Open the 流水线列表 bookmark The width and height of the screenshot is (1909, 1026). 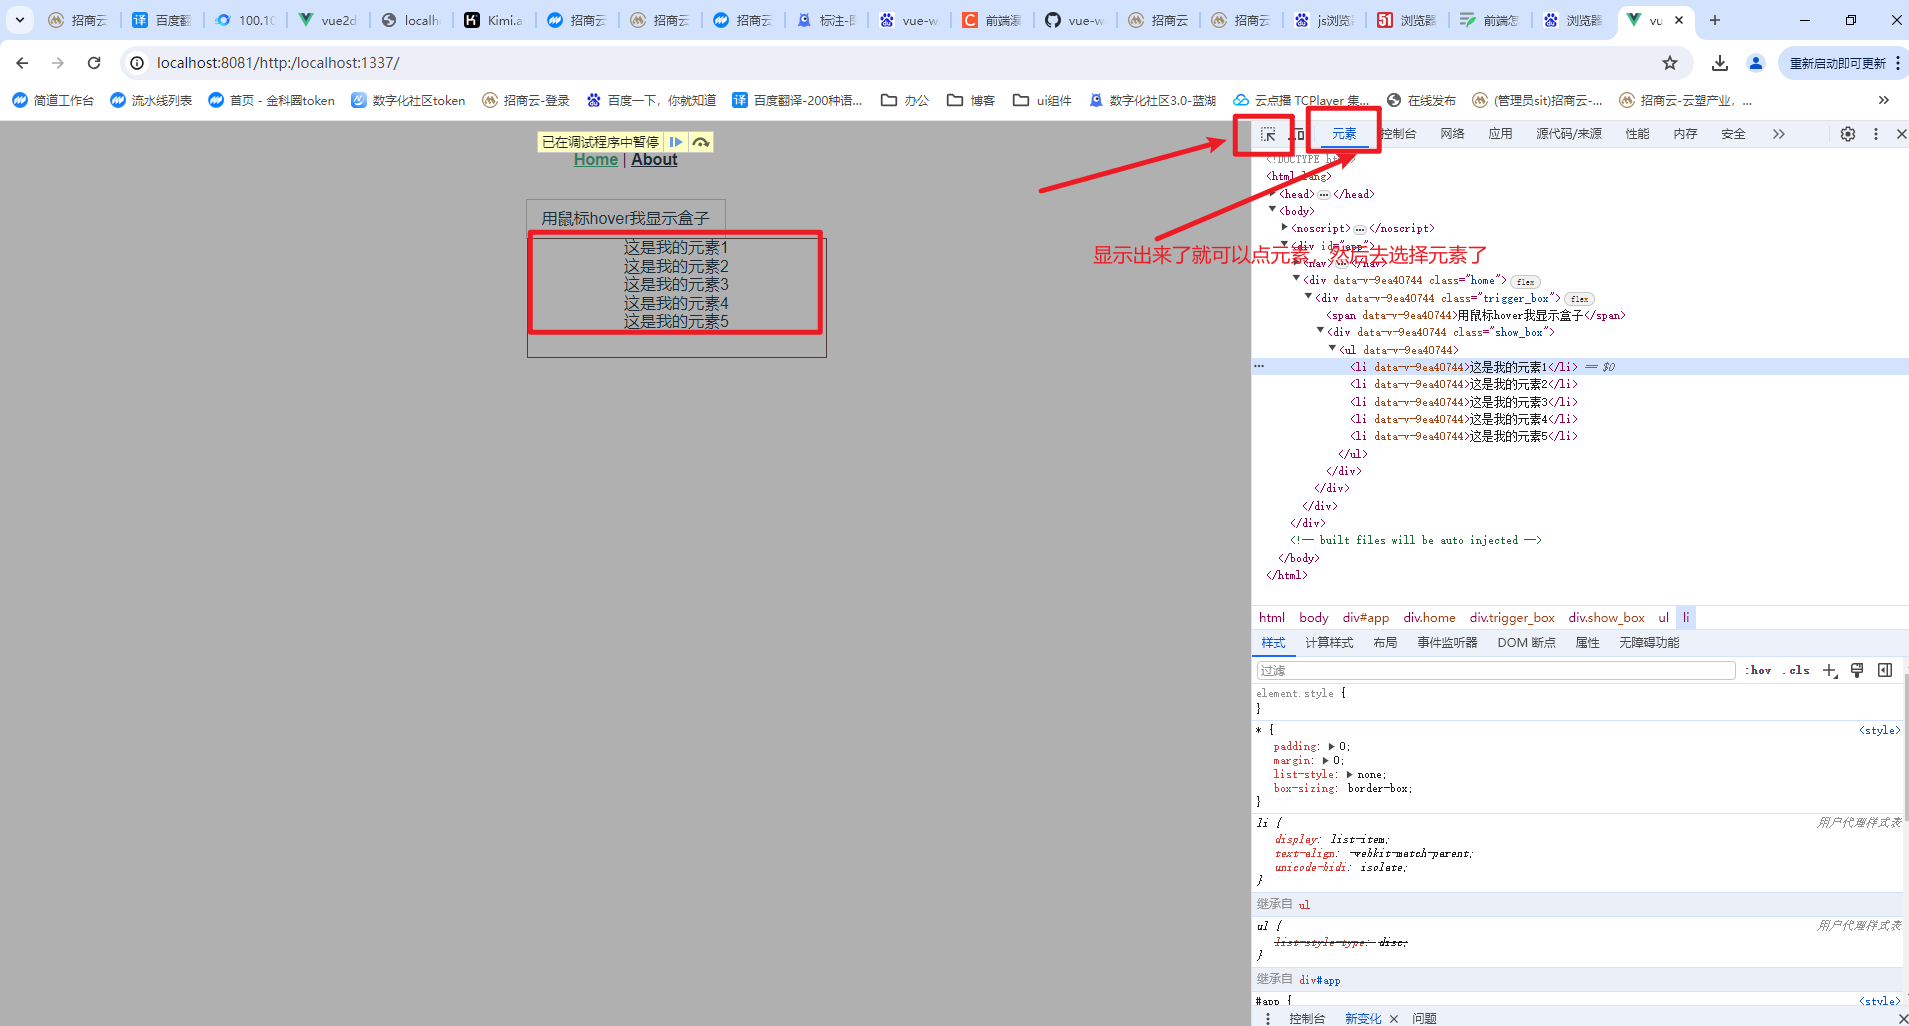[151, 100]
